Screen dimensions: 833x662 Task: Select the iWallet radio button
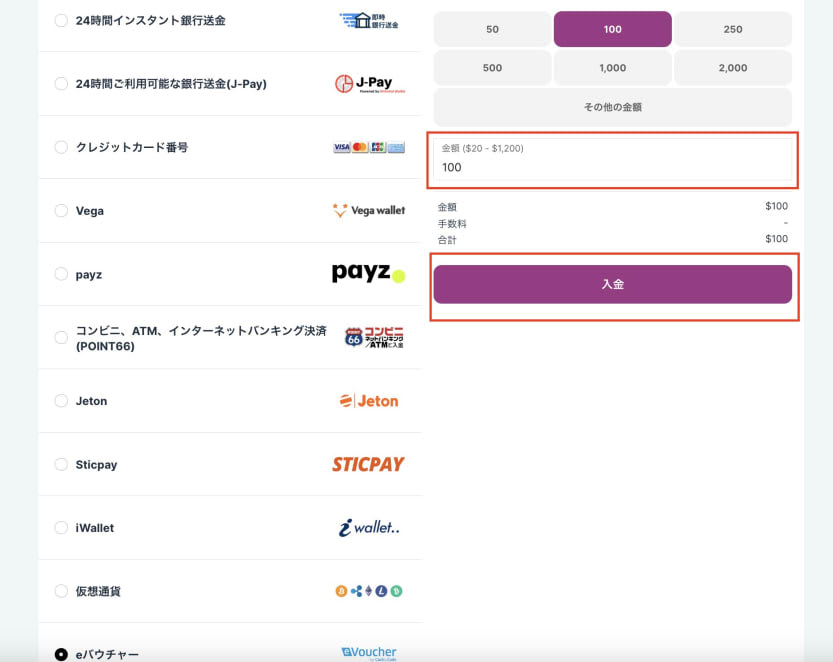point(61,528)
